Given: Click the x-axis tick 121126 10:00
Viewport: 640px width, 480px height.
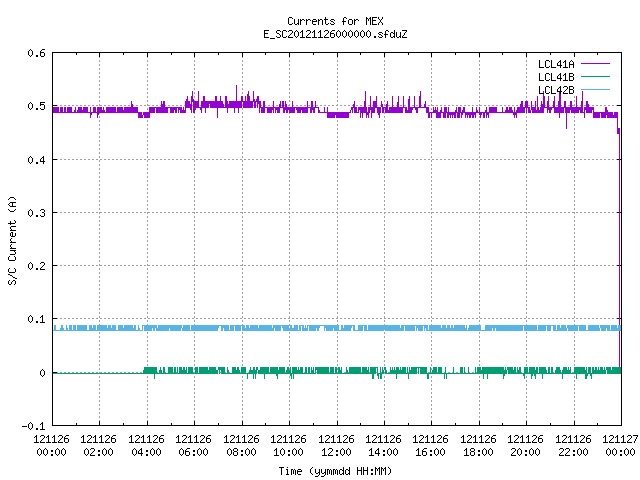Looking at the screenshot, I should [288, 445].
